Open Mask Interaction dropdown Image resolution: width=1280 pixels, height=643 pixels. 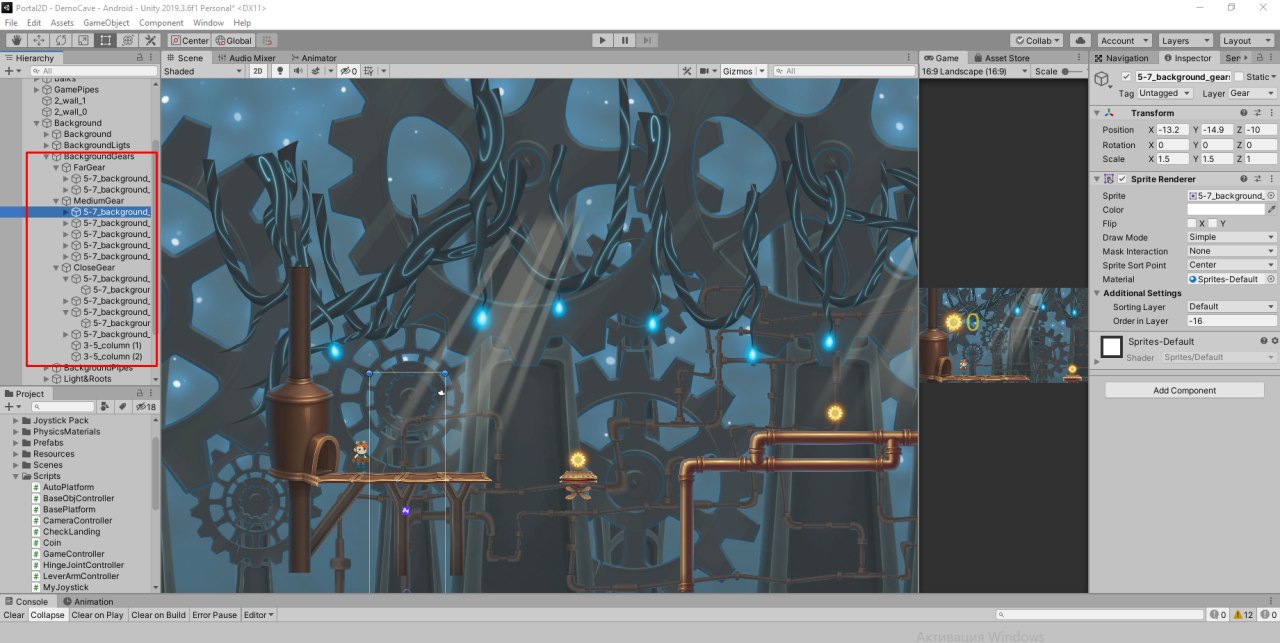1232,251
